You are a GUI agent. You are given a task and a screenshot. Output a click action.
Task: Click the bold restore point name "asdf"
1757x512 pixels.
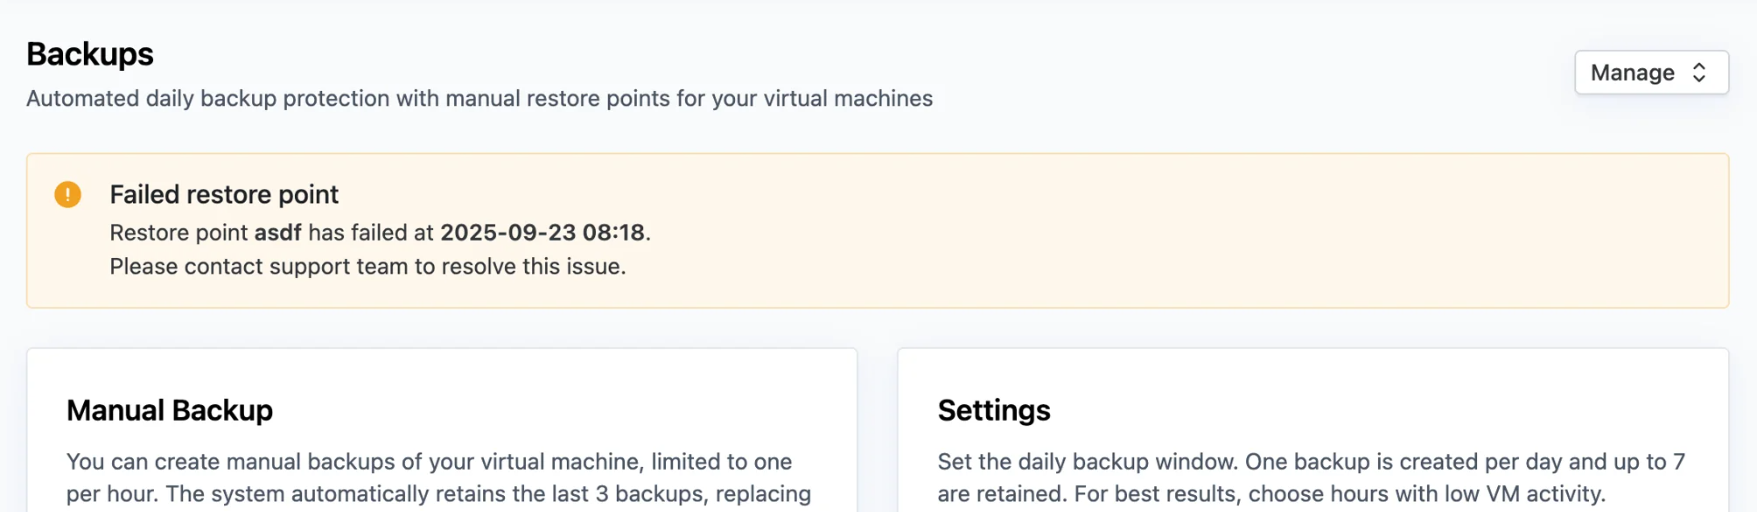click(278, 233)
